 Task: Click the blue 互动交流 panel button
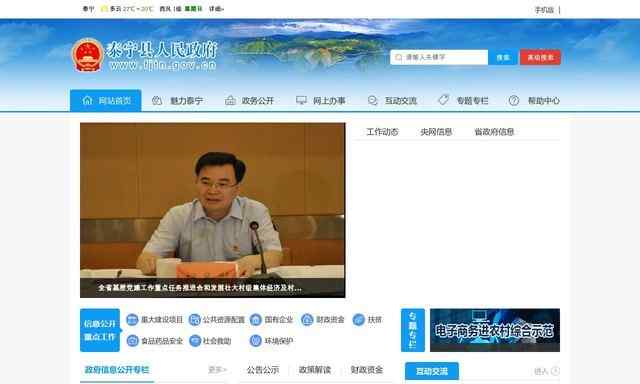pyautogui.click(x=432, y=371)
